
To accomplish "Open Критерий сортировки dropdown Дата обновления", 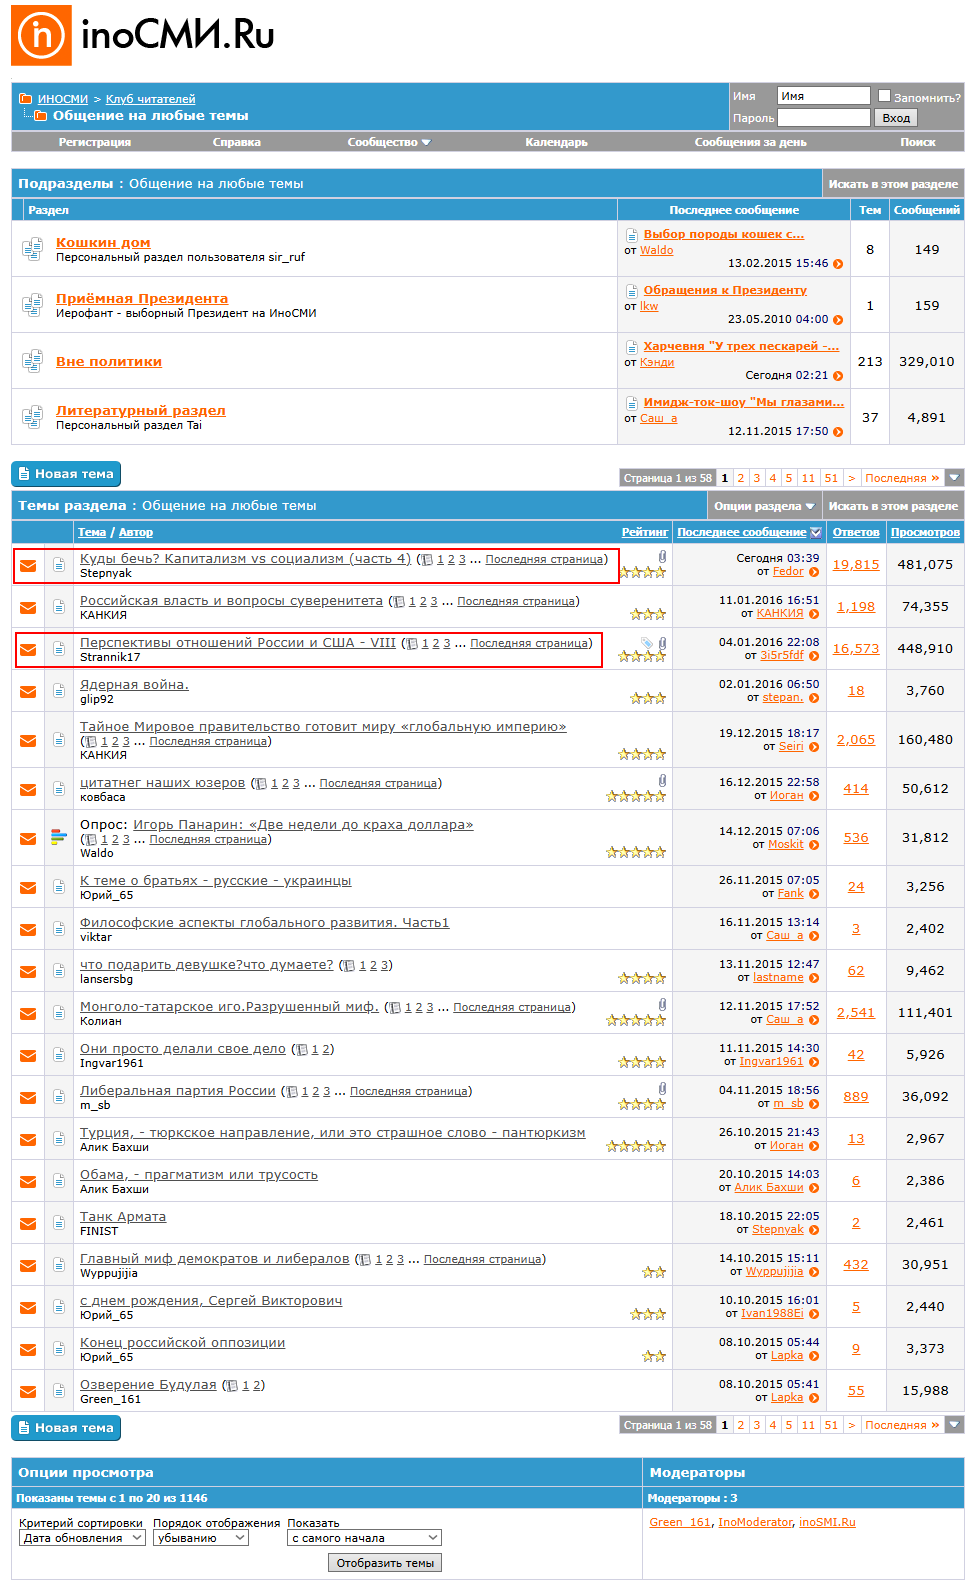I will click(82, 1538).
